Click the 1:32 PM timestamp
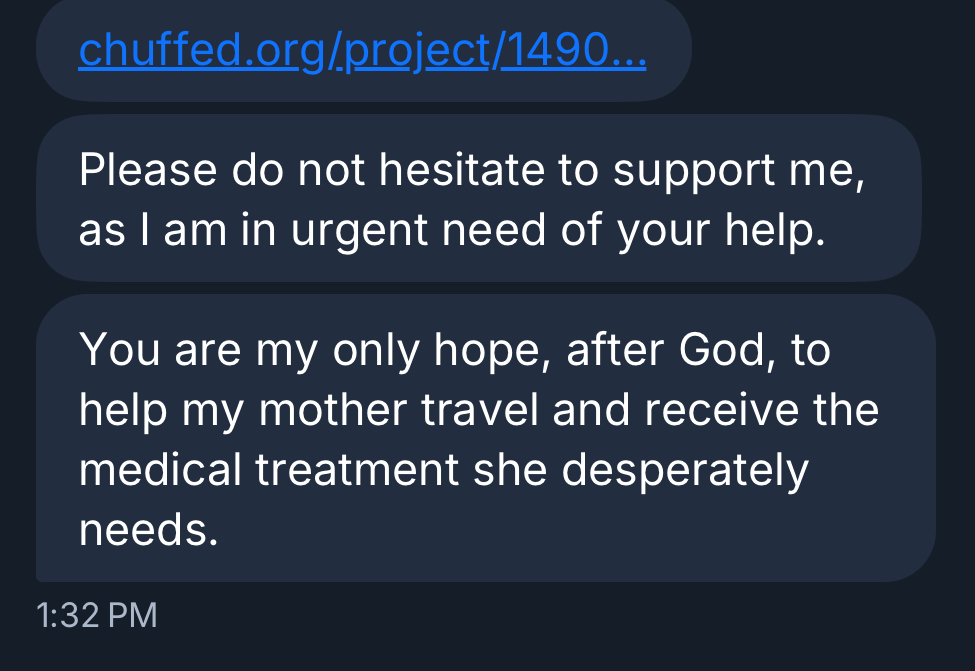 (97, 615)
